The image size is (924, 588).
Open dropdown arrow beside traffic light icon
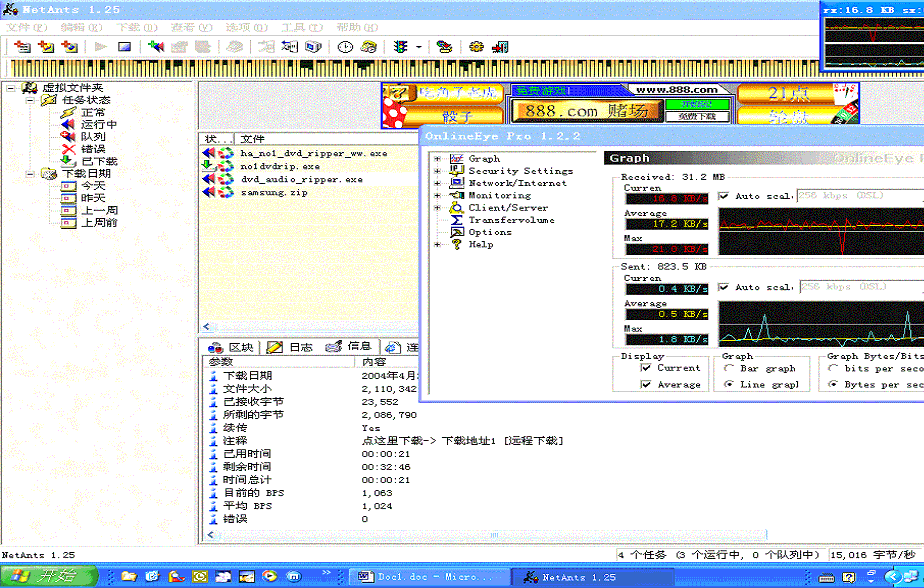[x=418, y=47]
